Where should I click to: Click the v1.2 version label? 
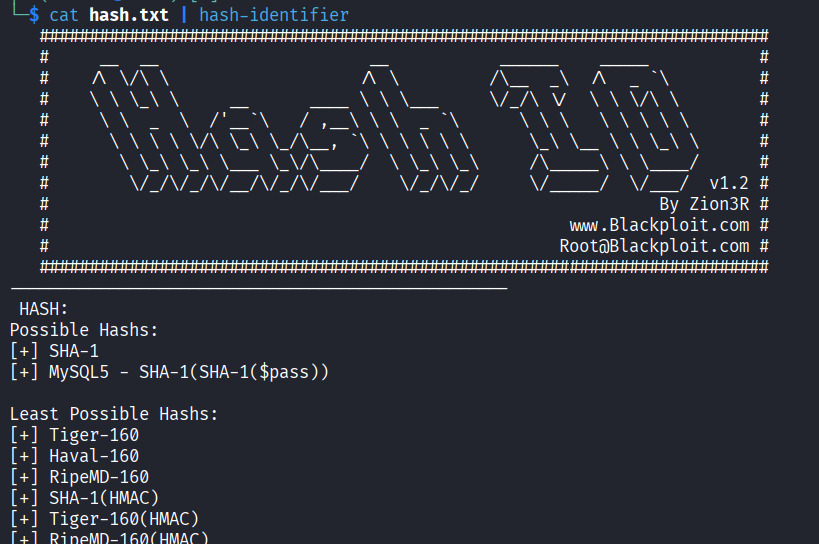click(x=729, y=182)
